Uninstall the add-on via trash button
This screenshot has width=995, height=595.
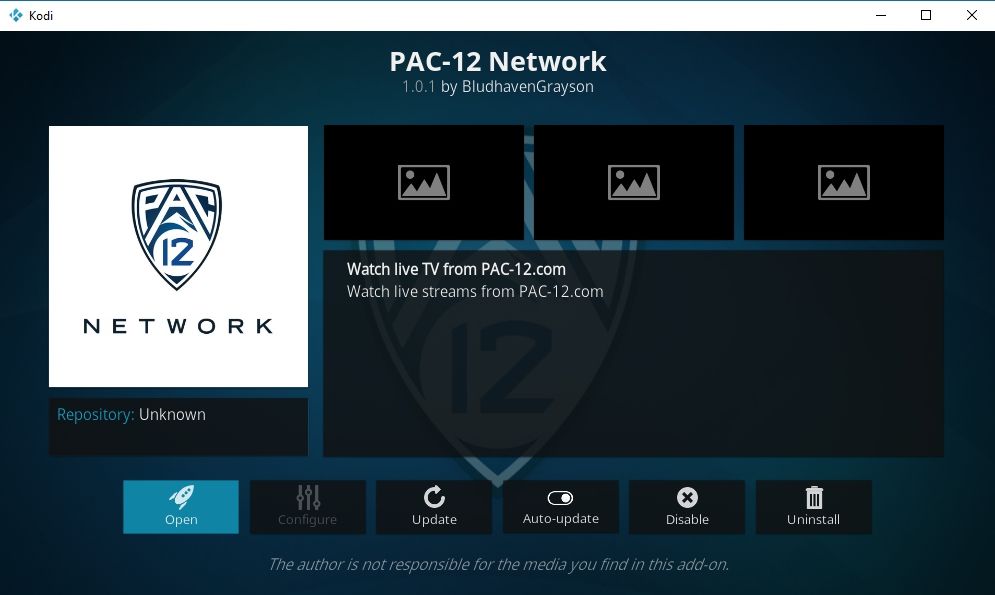814,507
